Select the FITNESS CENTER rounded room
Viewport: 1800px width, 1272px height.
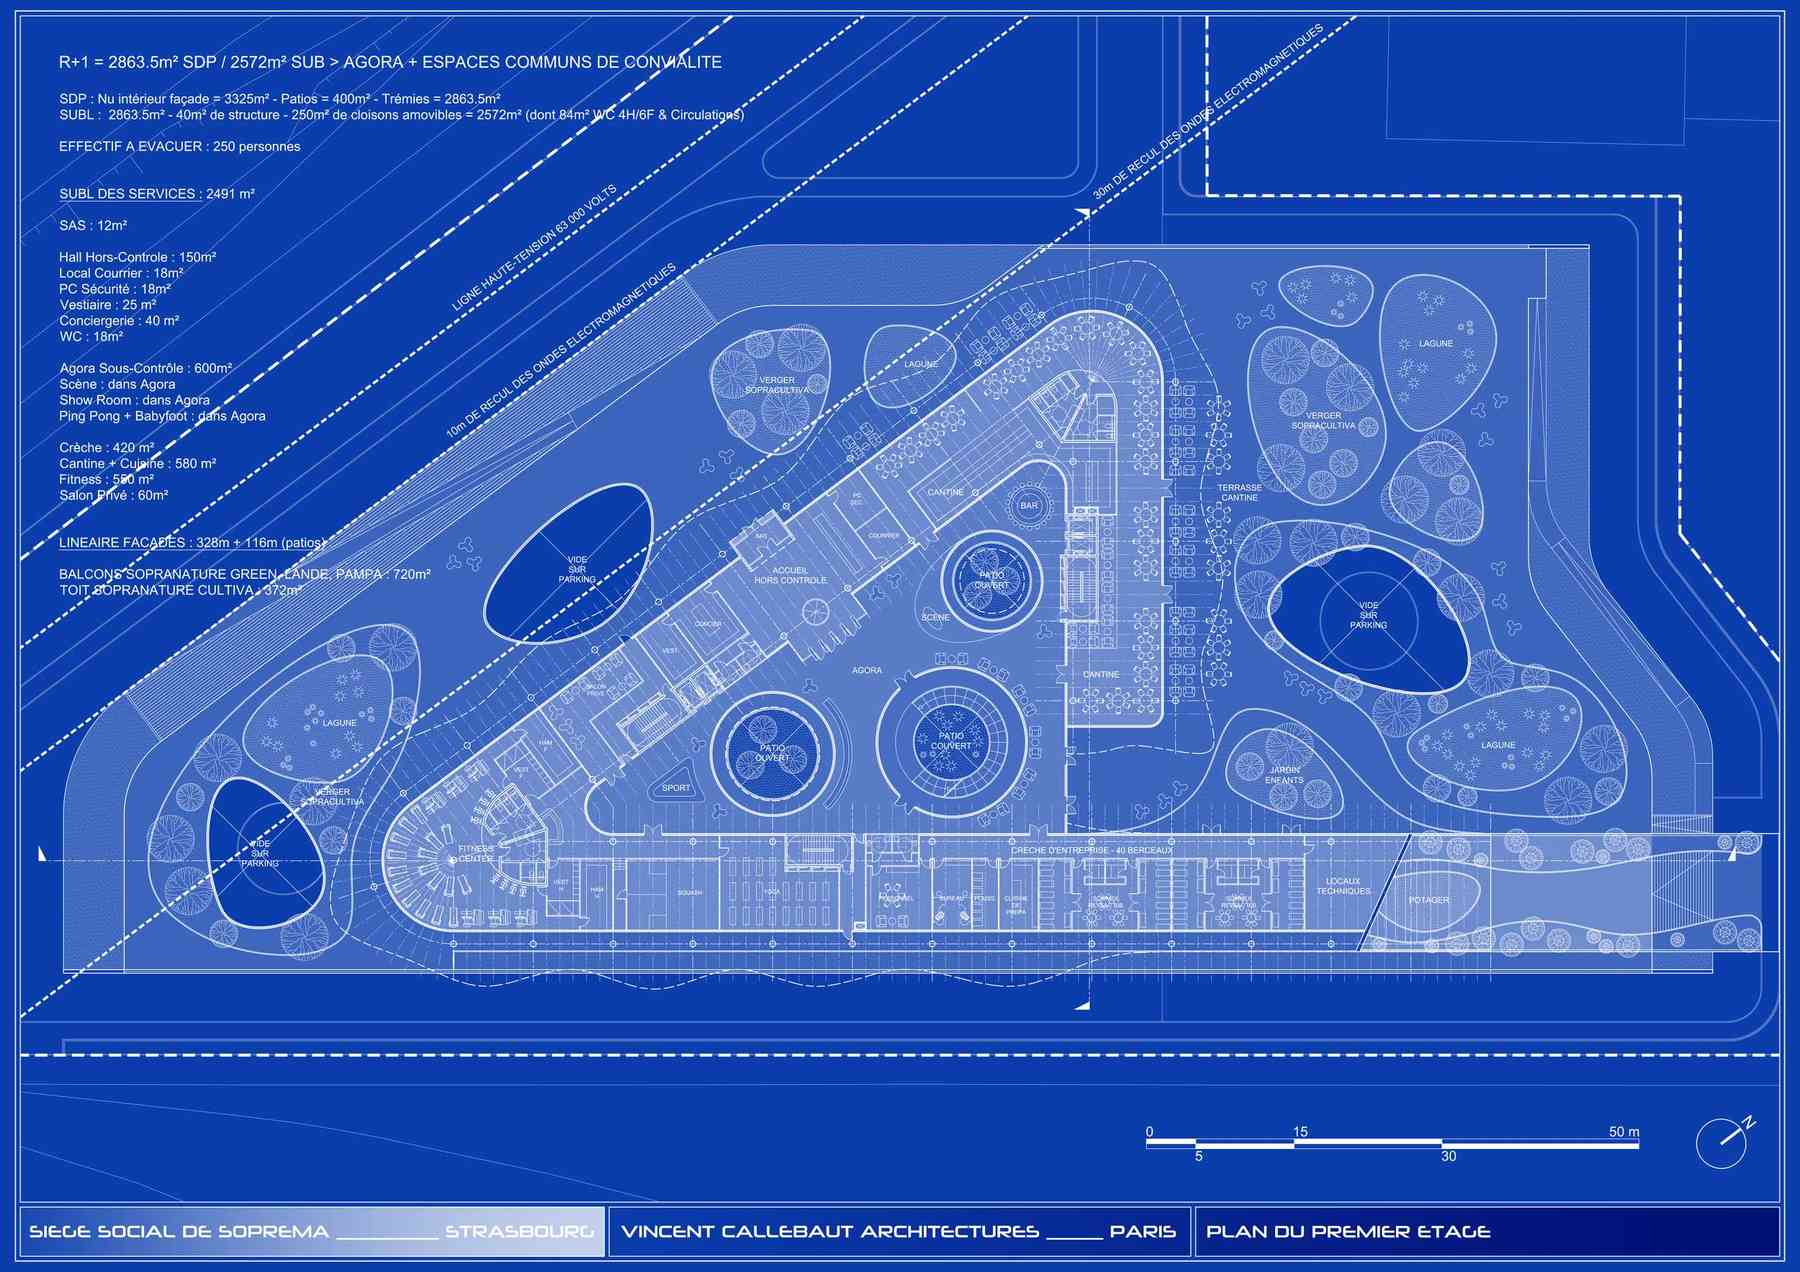475,854
